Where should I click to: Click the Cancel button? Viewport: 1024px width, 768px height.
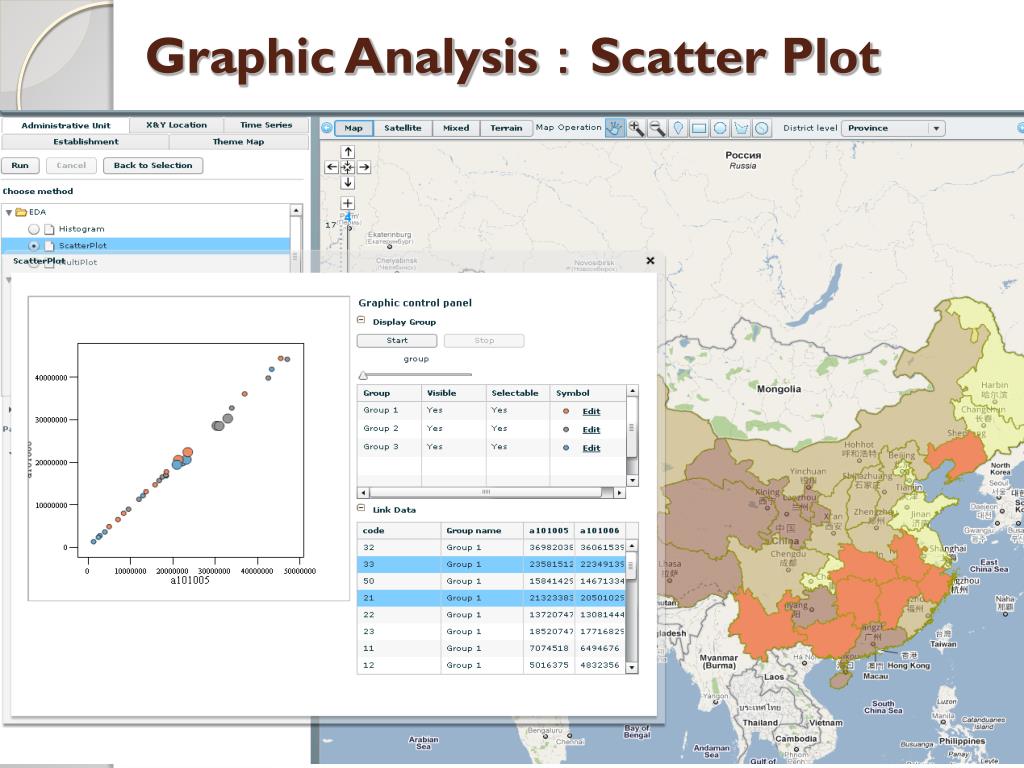pyautogui.click(x=71, y=165)
